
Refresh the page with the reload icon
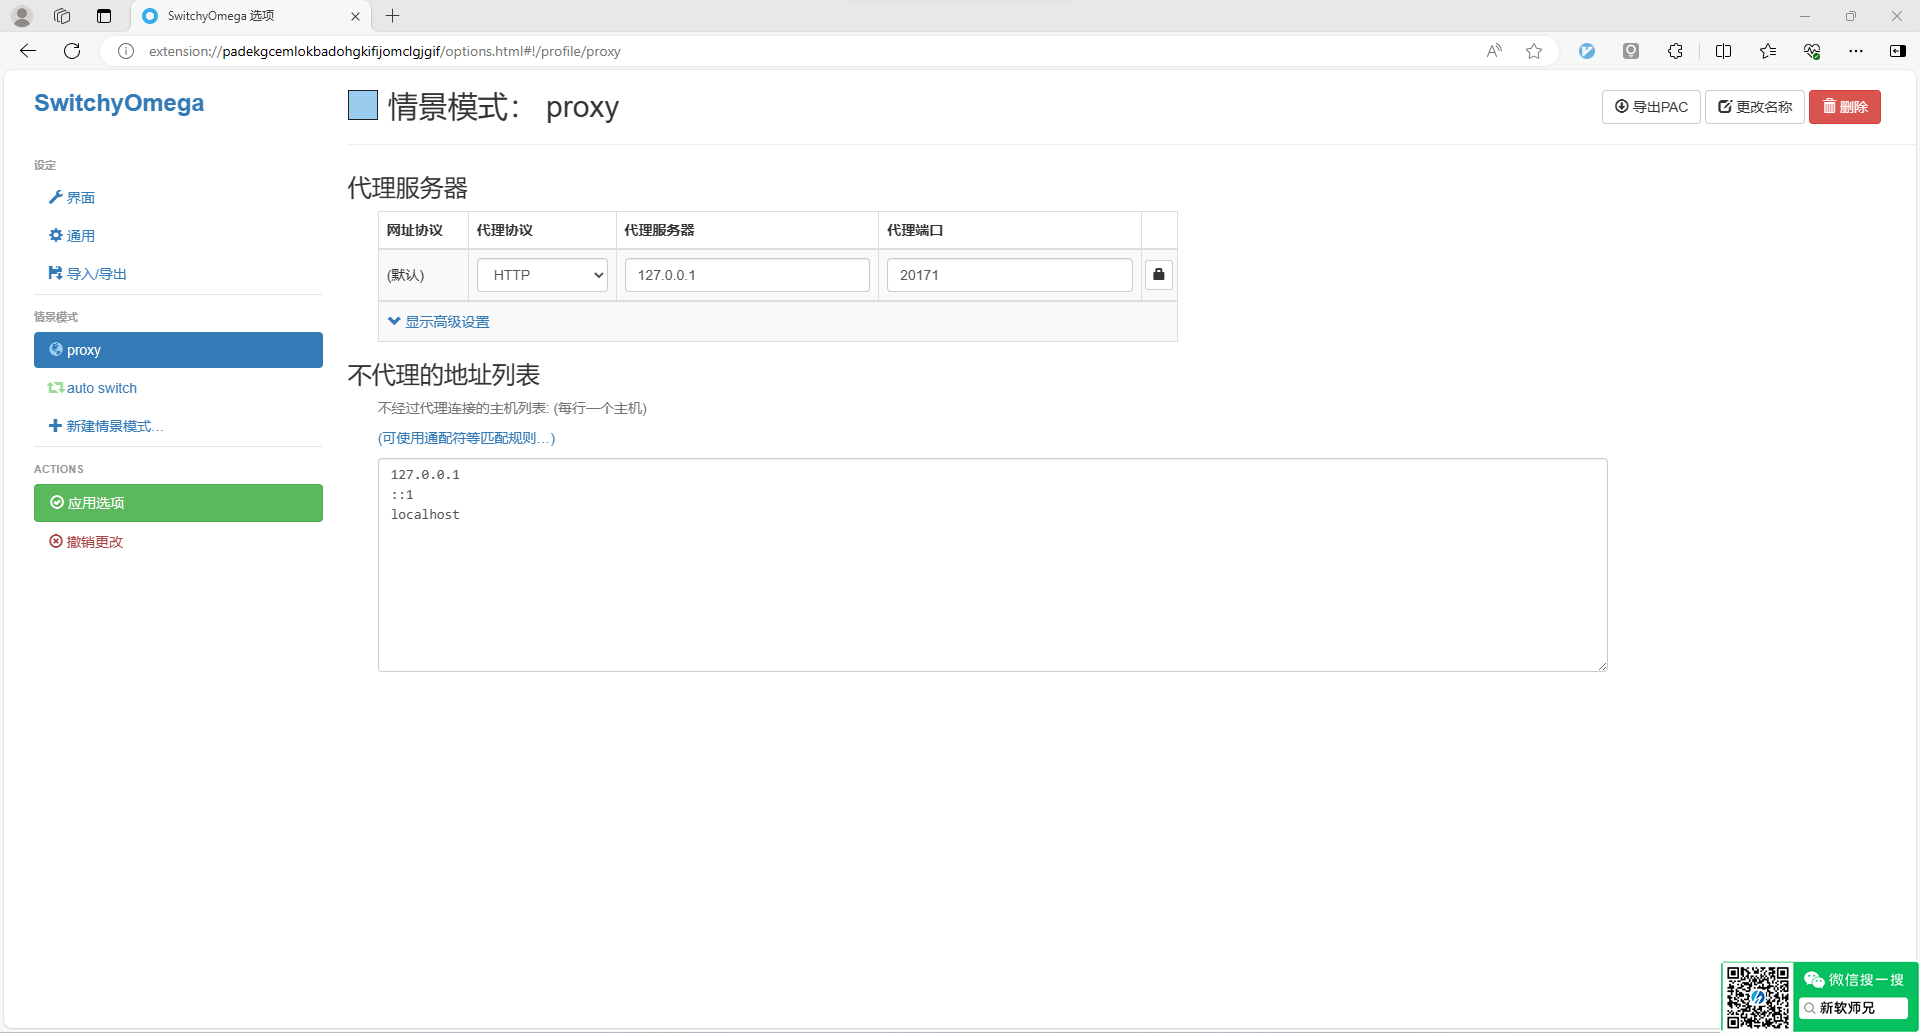[72, 51]
